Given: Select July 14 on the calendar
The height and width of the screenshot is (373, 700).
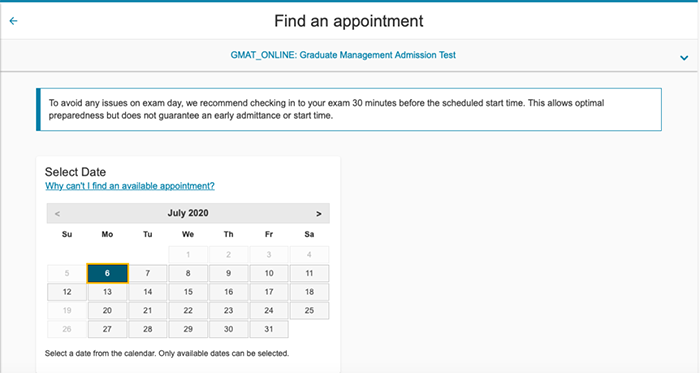Looking at the screenshot, I should [148, 292].
